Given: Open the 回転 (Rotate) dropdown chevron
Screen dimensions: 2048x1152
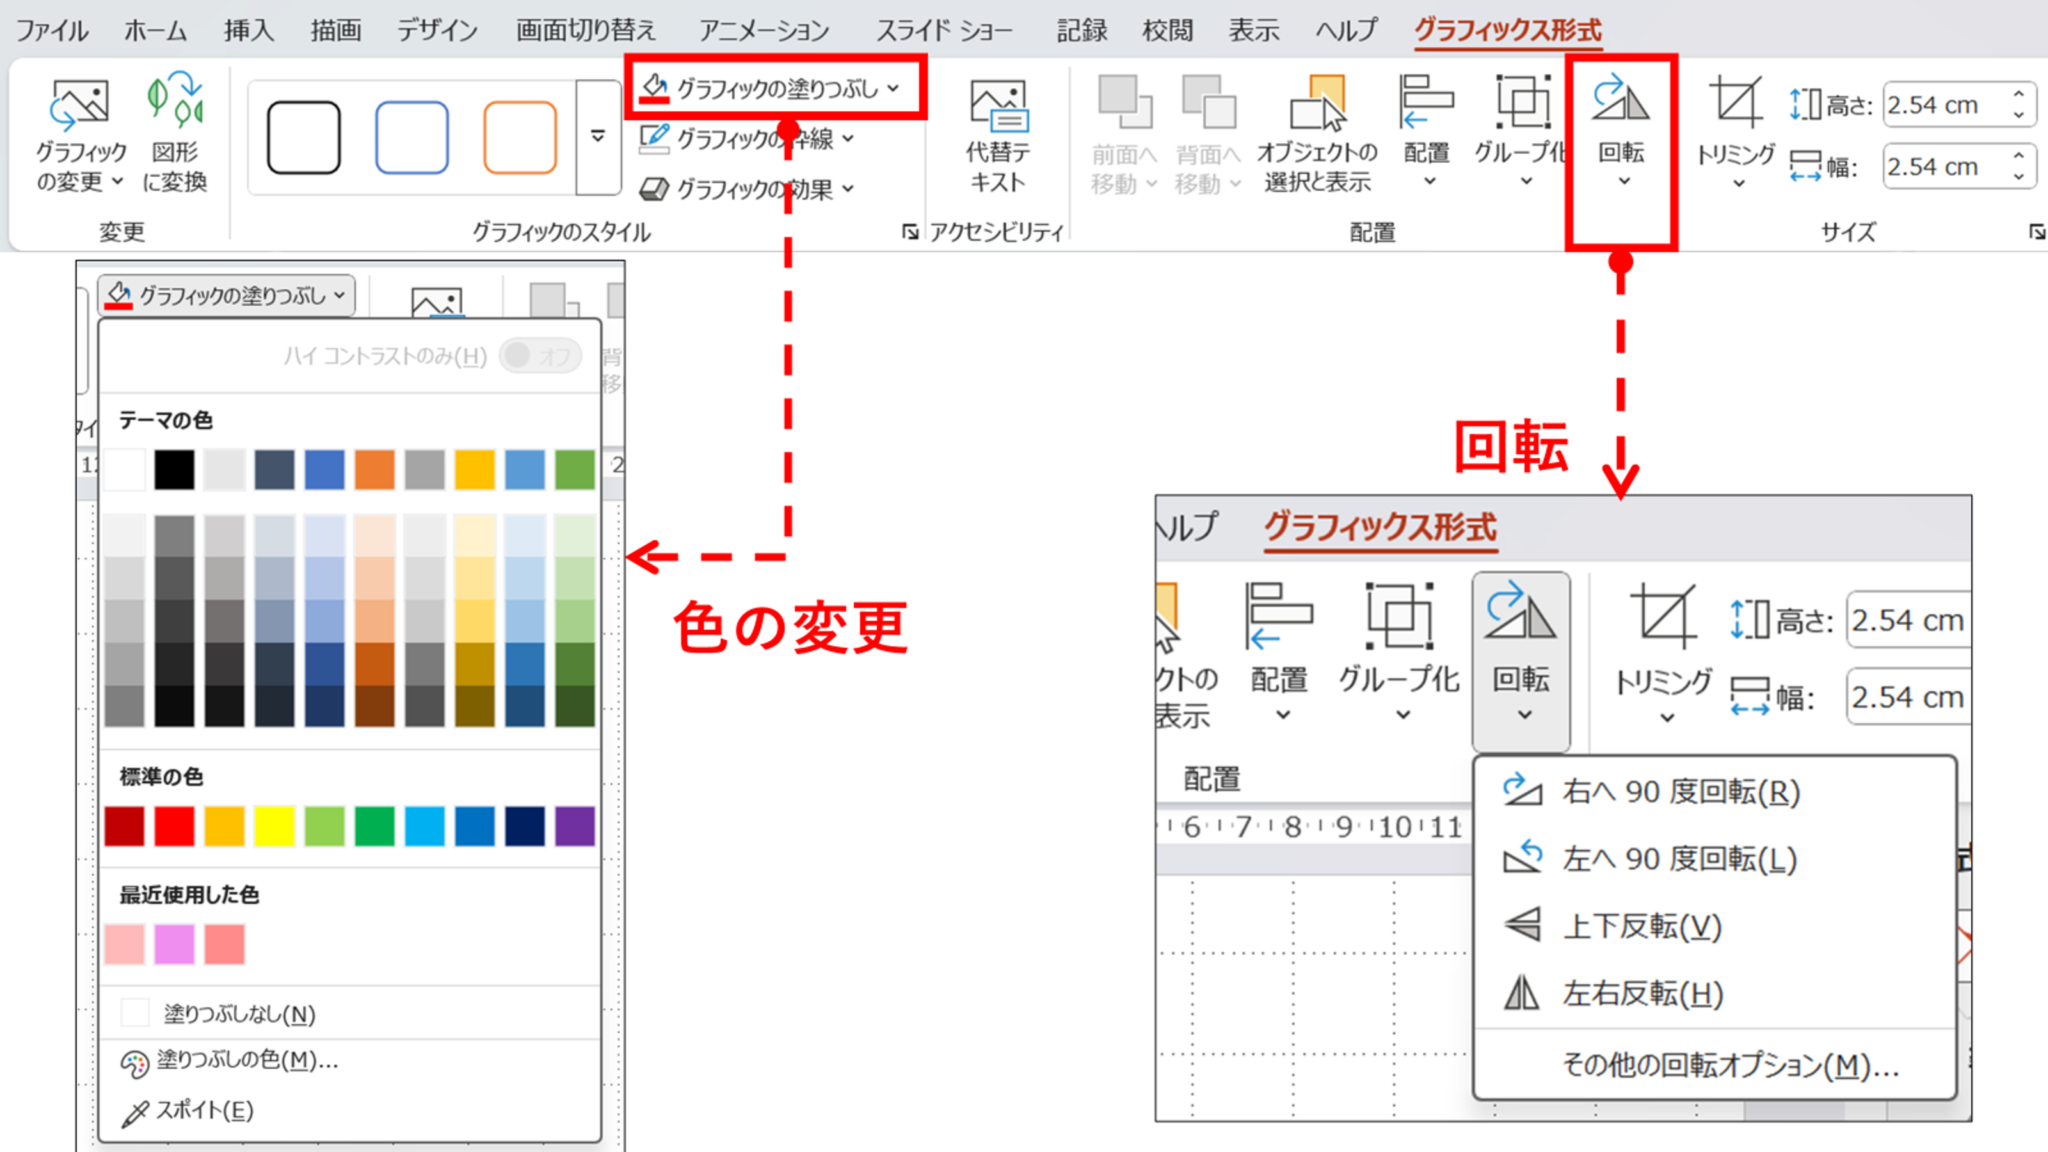Looking at the screenshot, I should (1622, 180).
